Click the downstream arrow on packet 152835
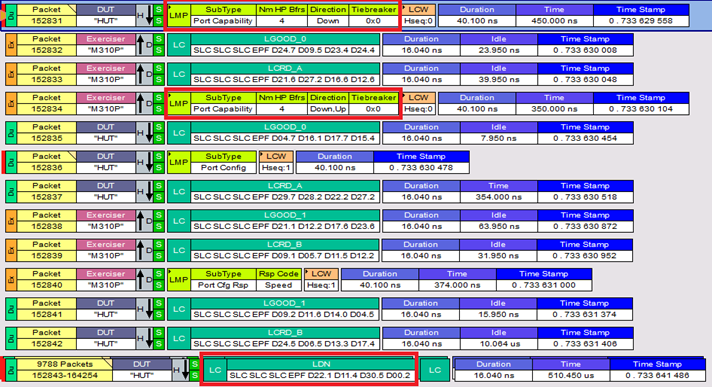The height and width of the screenshot is (387, 712). coord(149,133)
